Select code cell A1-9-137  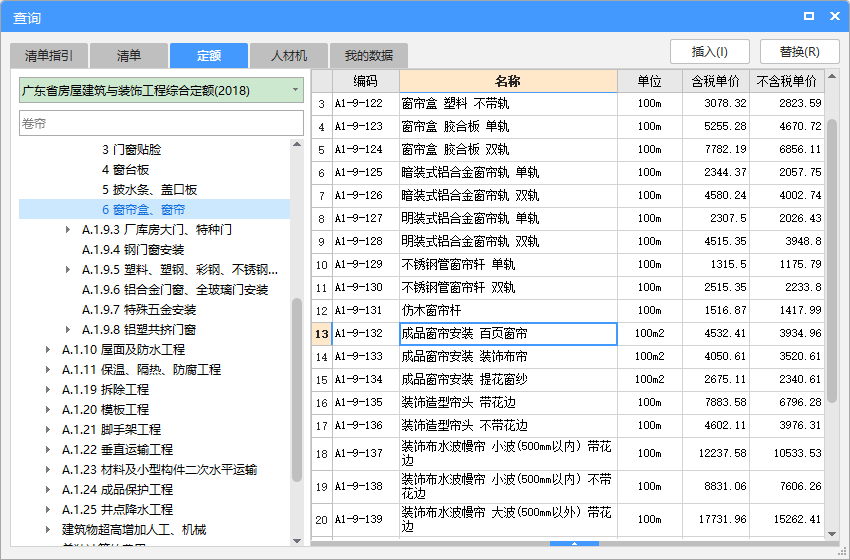point(365,454)
